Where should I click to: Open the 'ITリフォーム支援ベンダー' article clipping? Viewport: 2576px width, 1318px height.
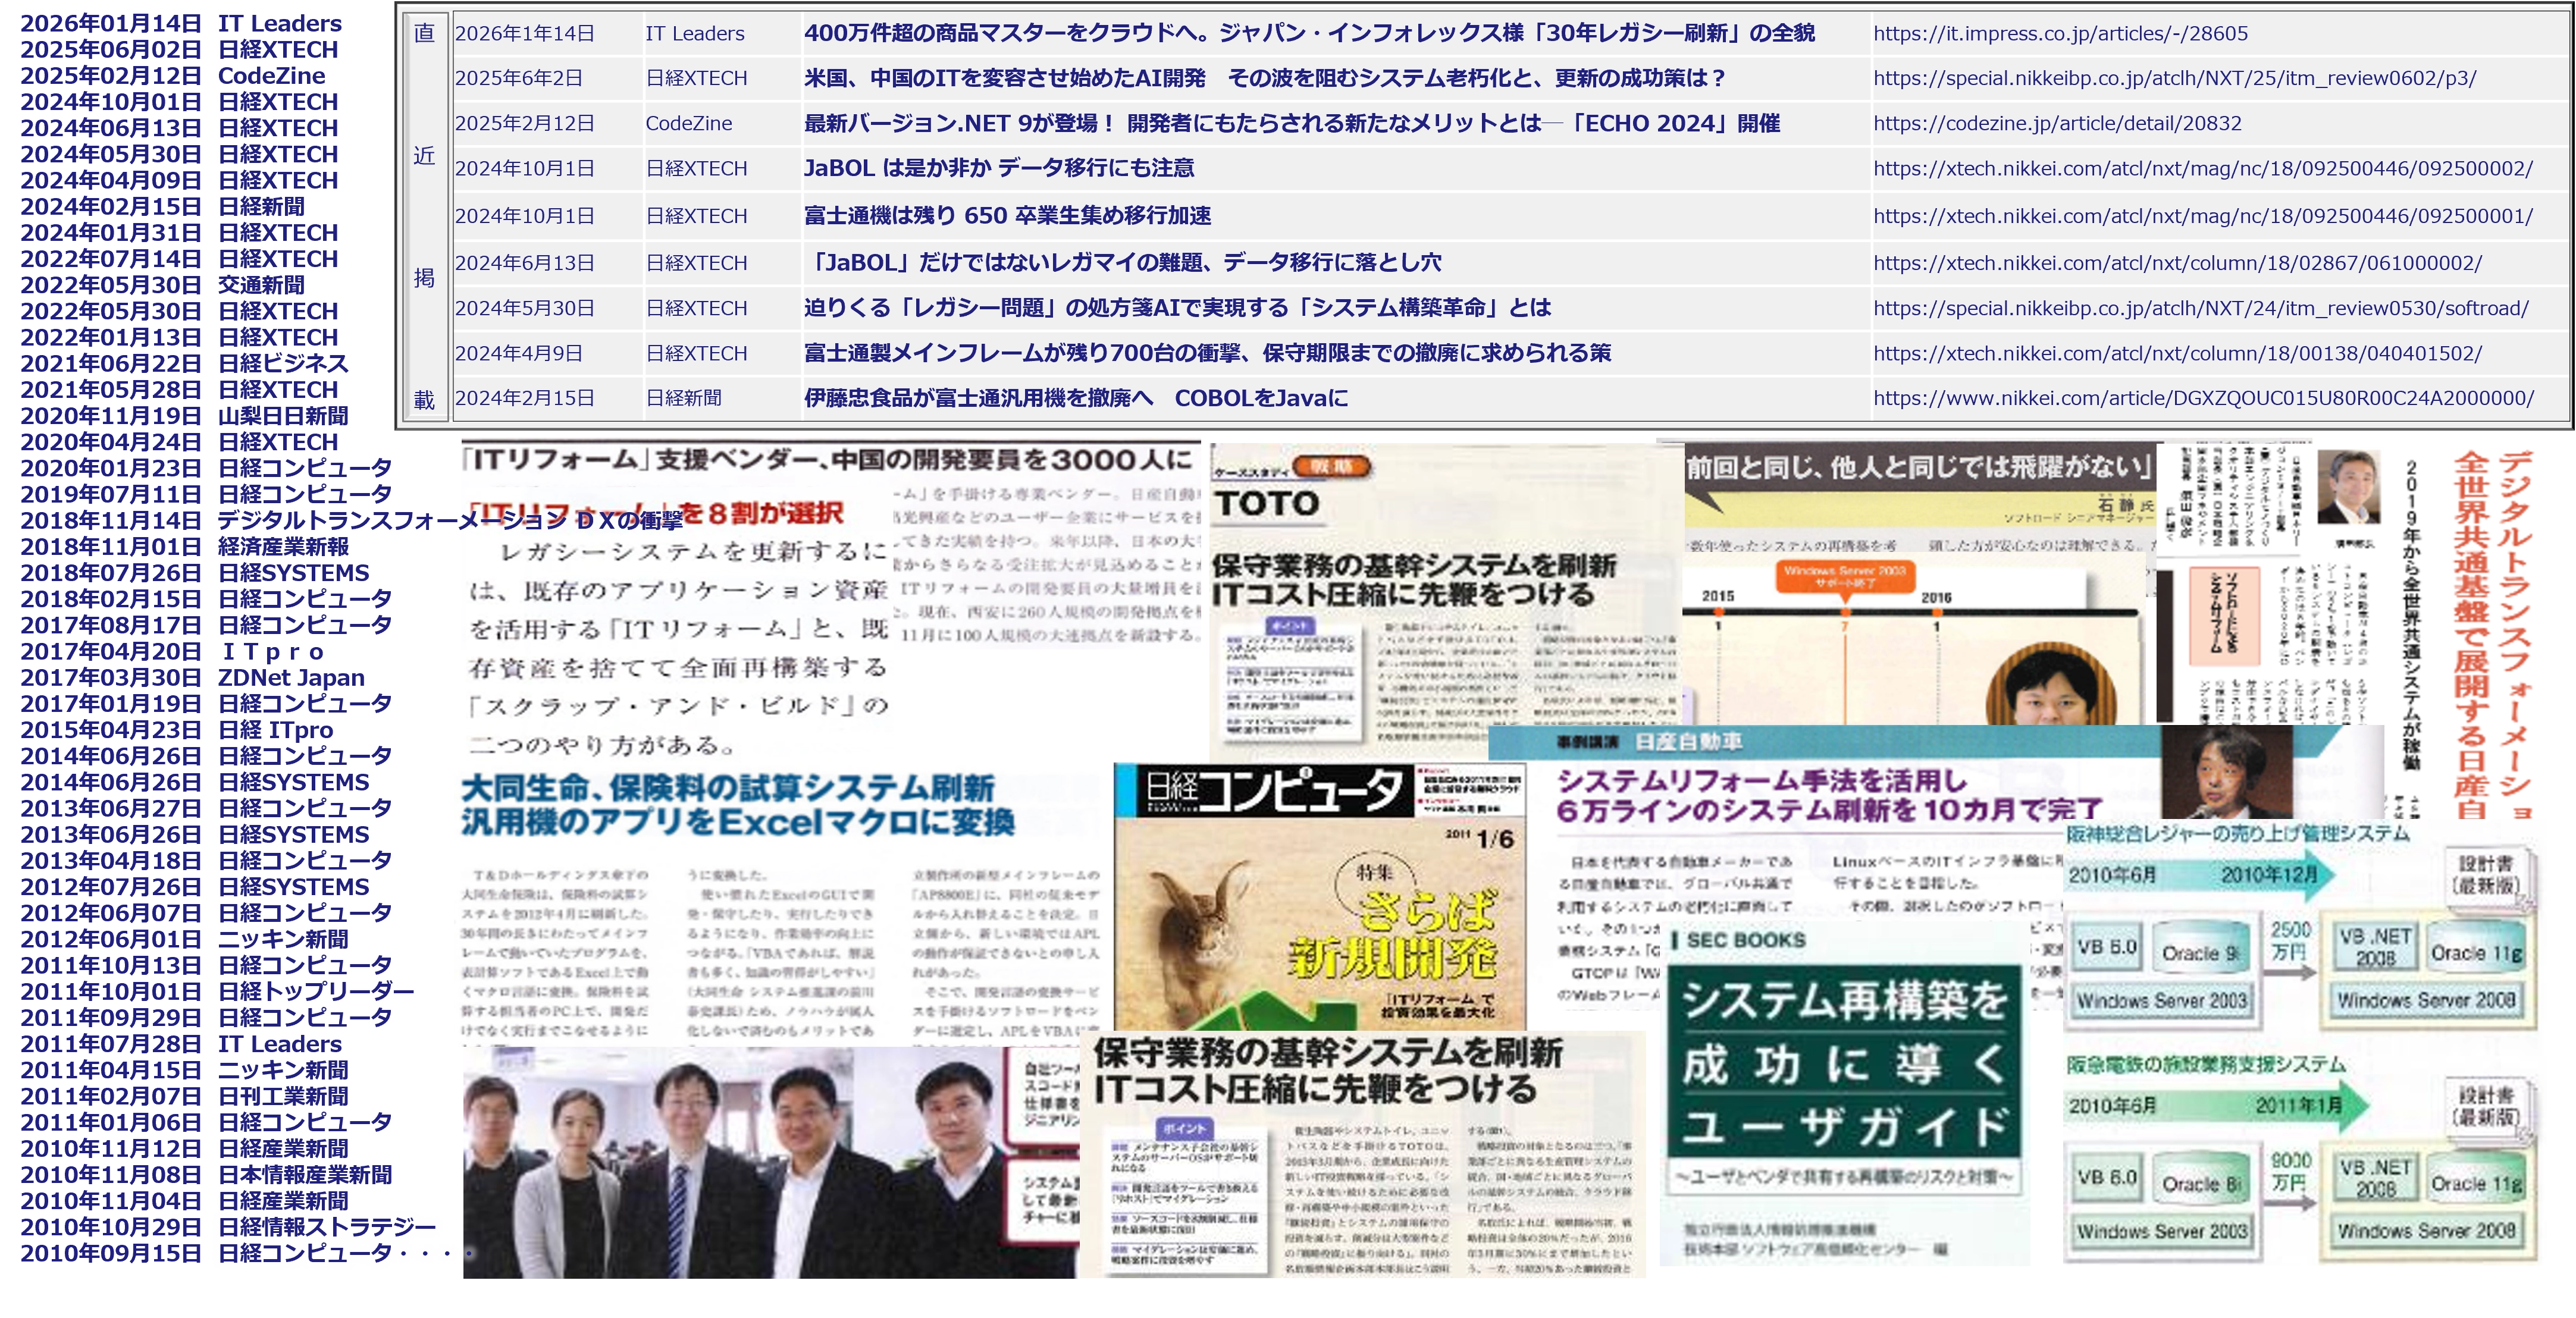tap(830, 600)
